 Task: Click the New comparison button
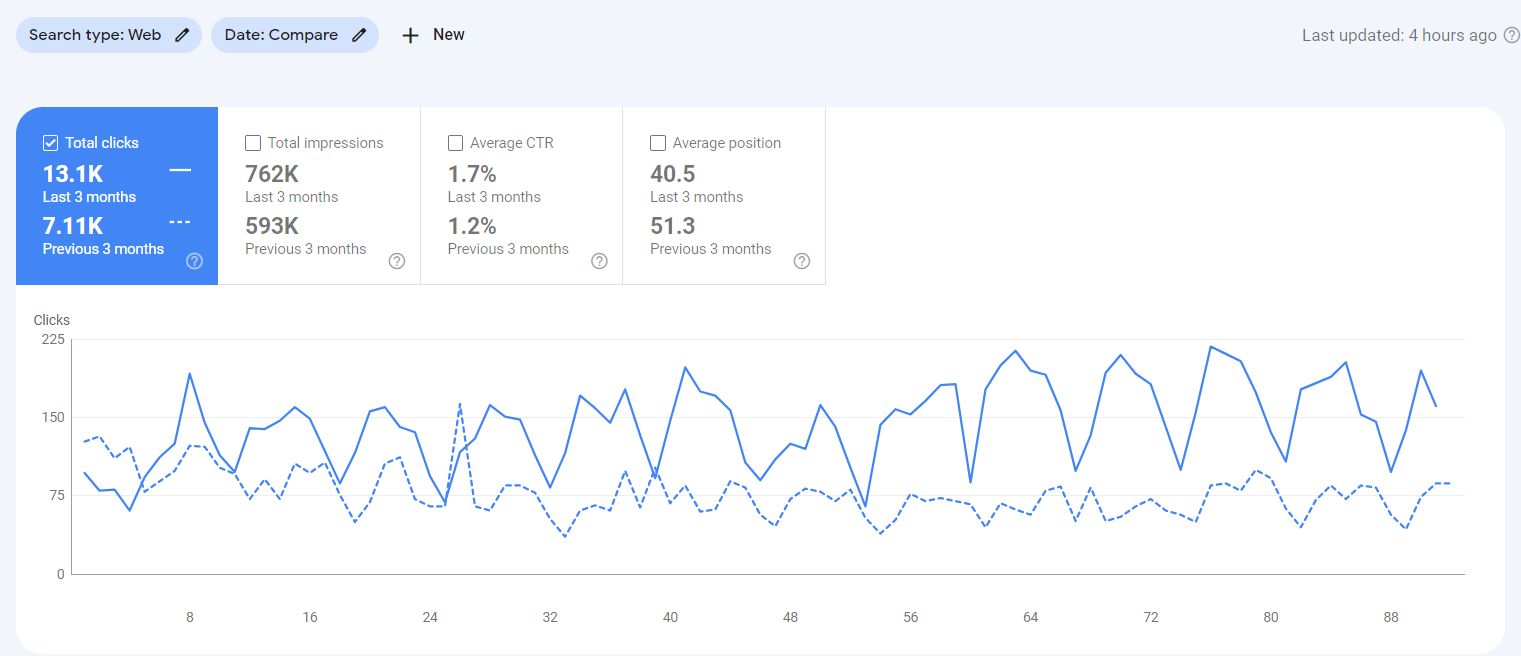432,34
